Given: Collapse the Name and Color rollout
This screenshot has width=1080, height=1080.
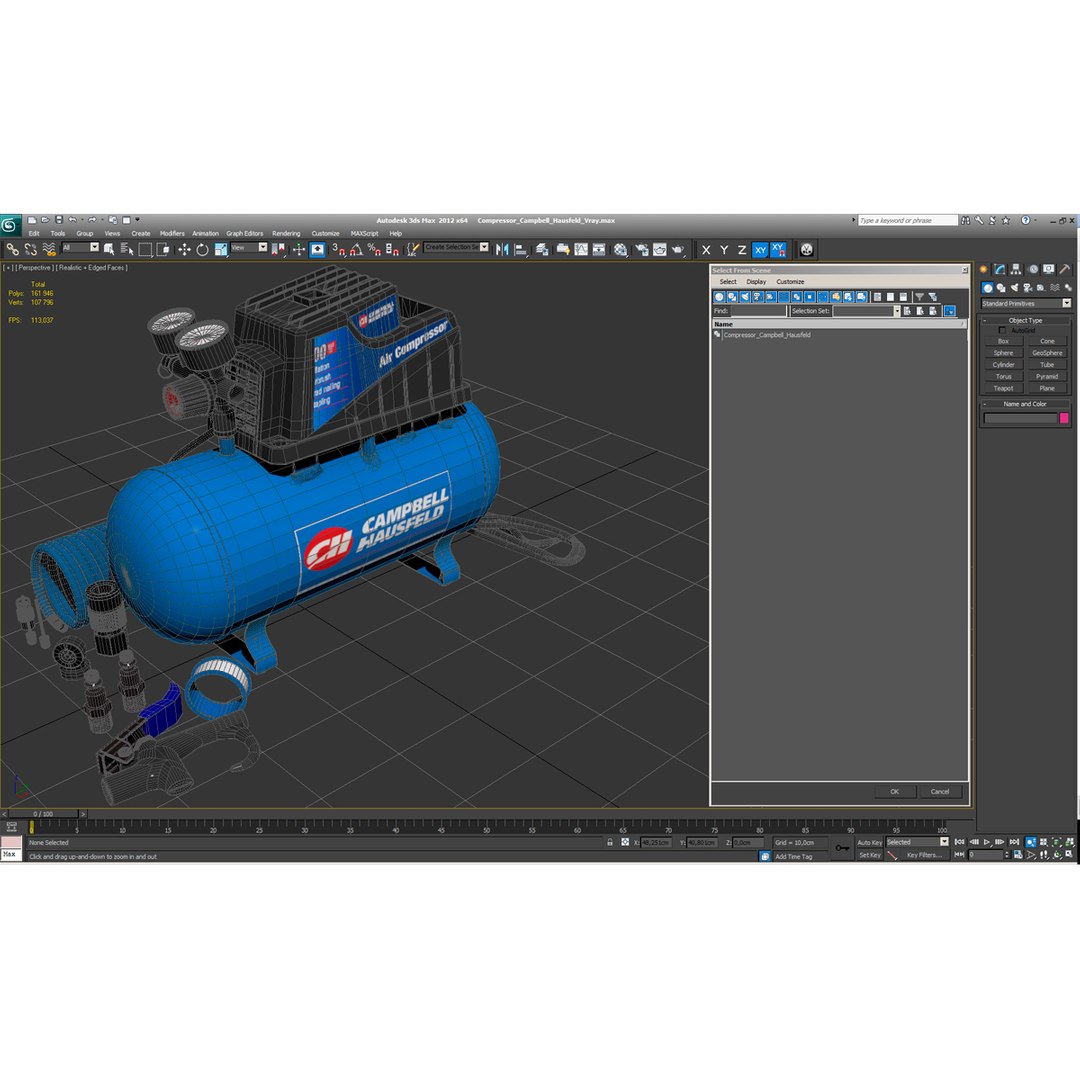Looking at the screenshot, I should (1025, 404).
